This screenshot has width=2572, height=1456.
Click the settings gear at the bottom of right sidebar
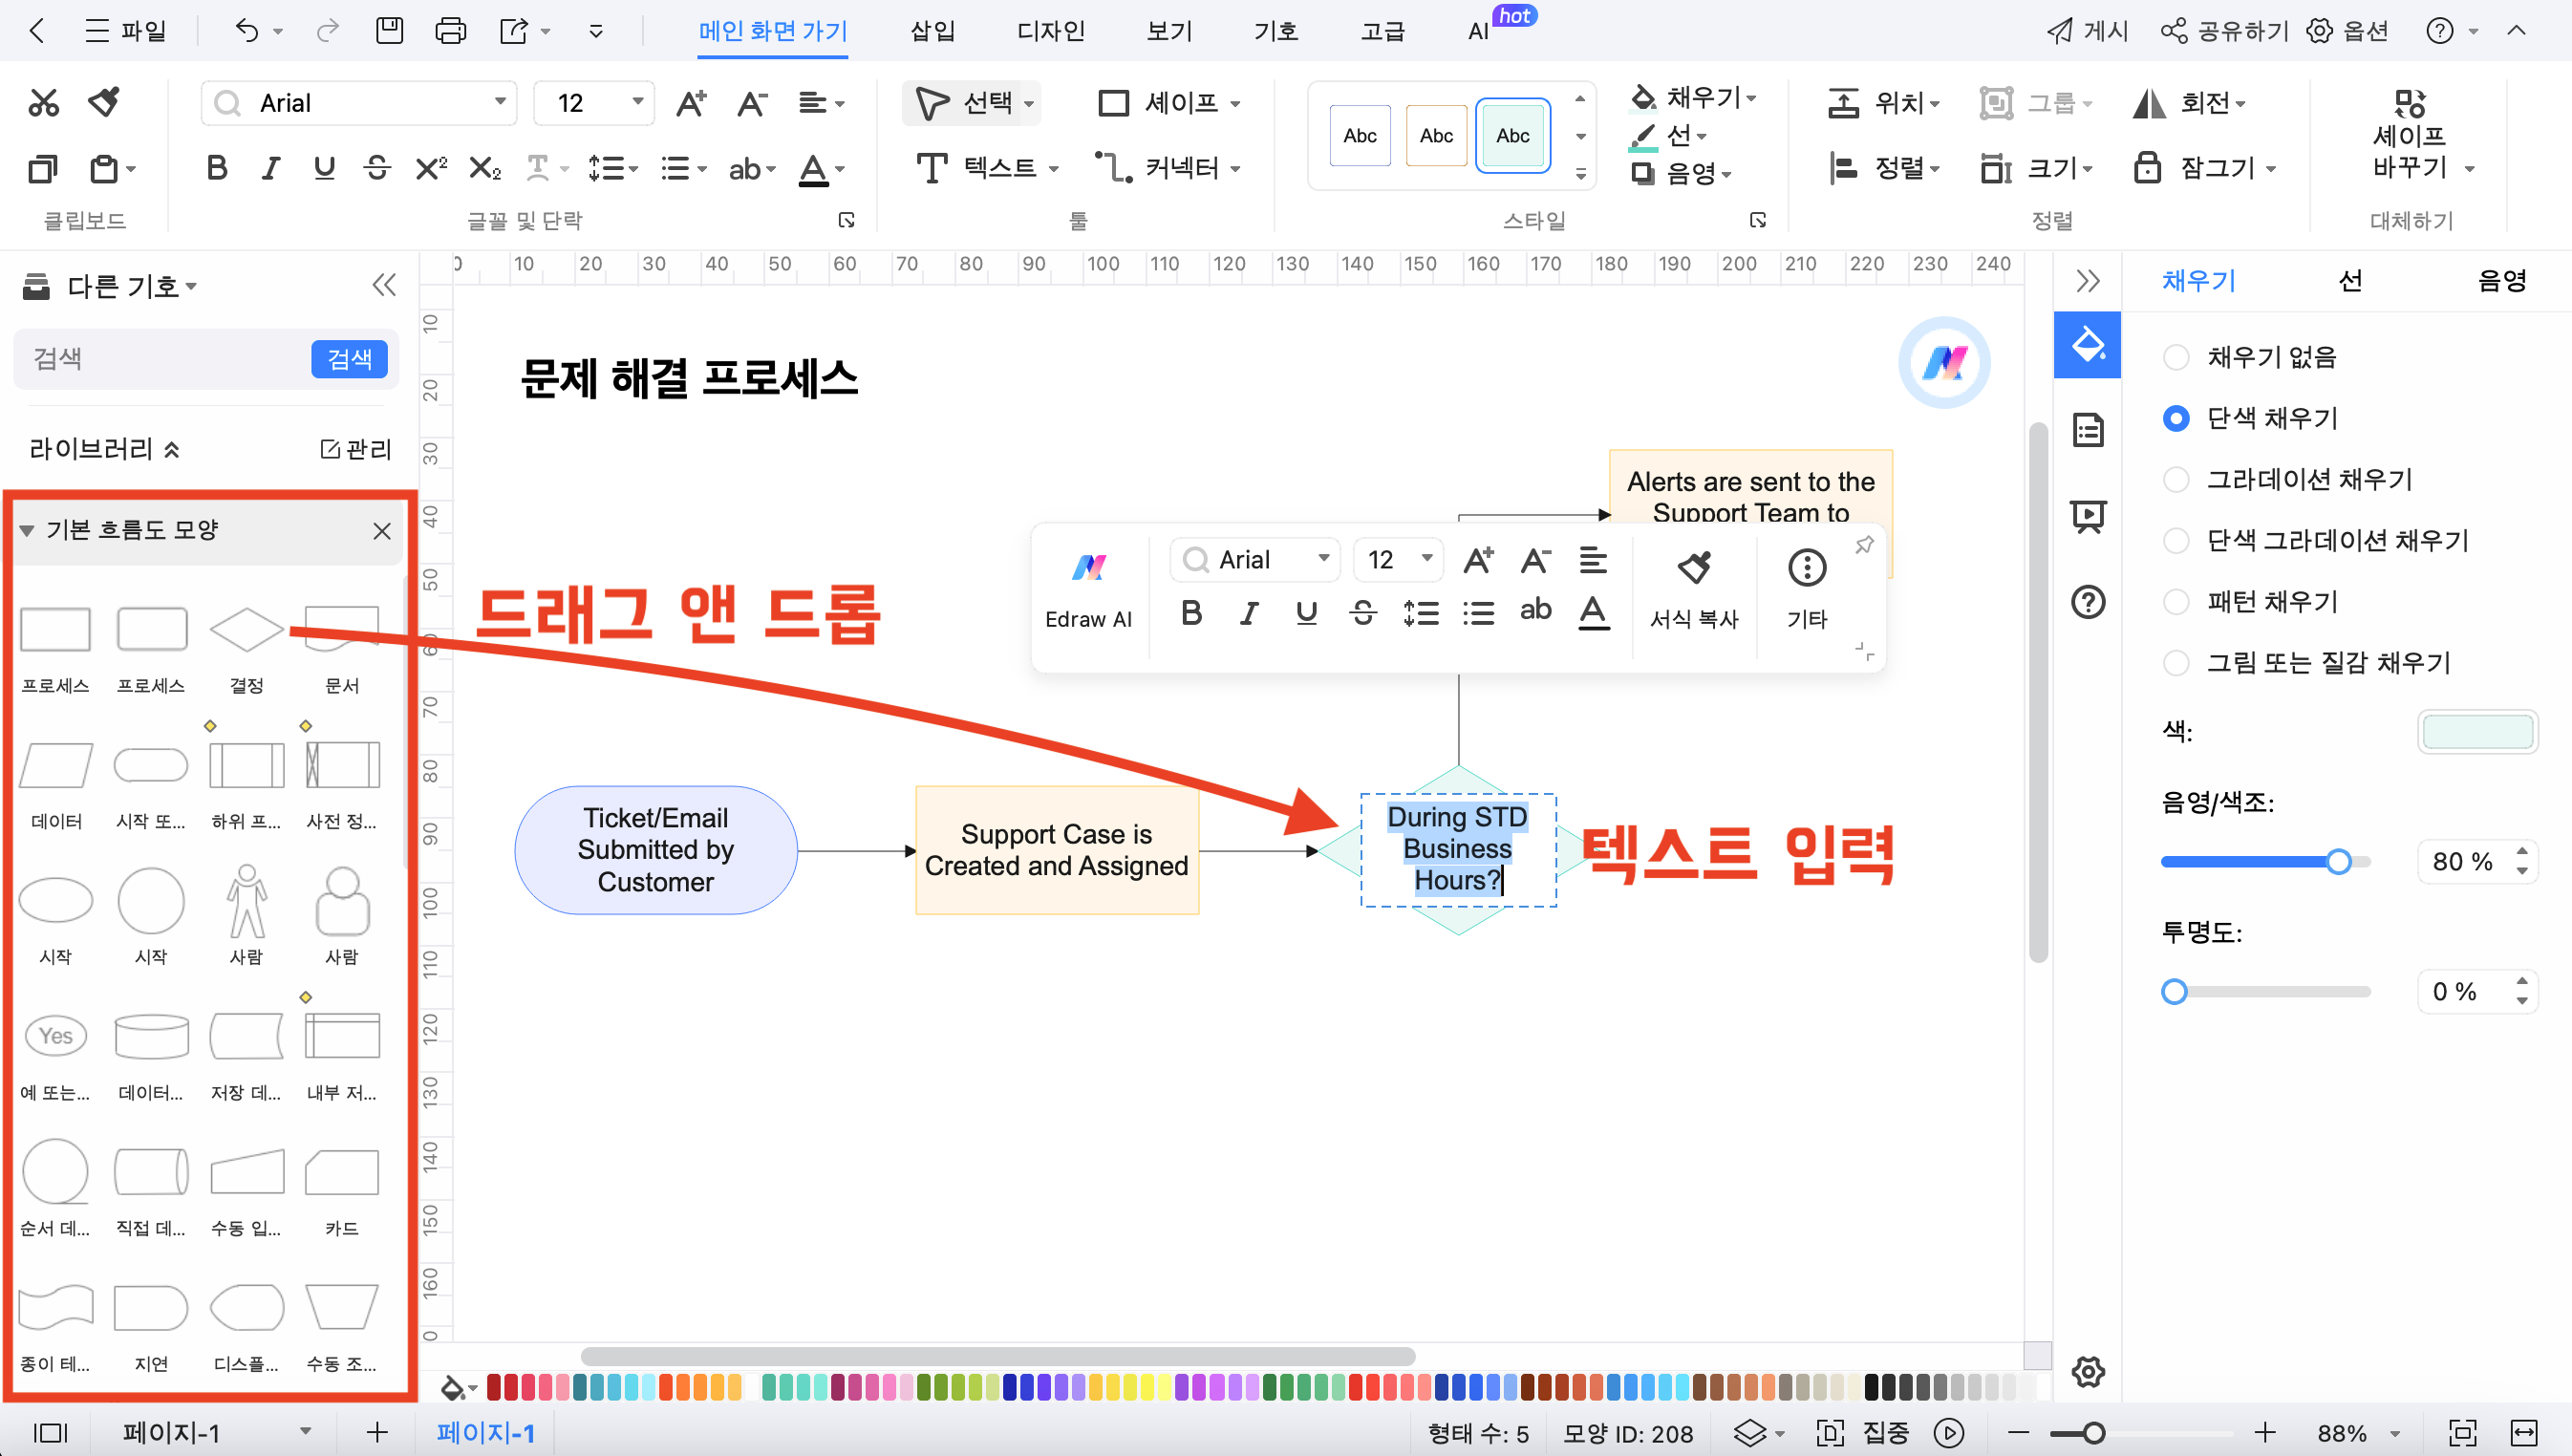2087,1371
